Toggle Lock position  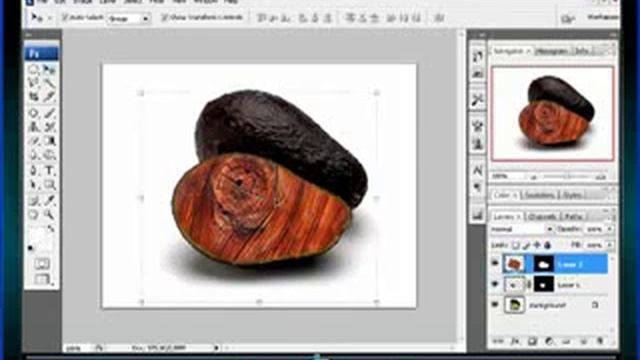click(x=537, y=245)
